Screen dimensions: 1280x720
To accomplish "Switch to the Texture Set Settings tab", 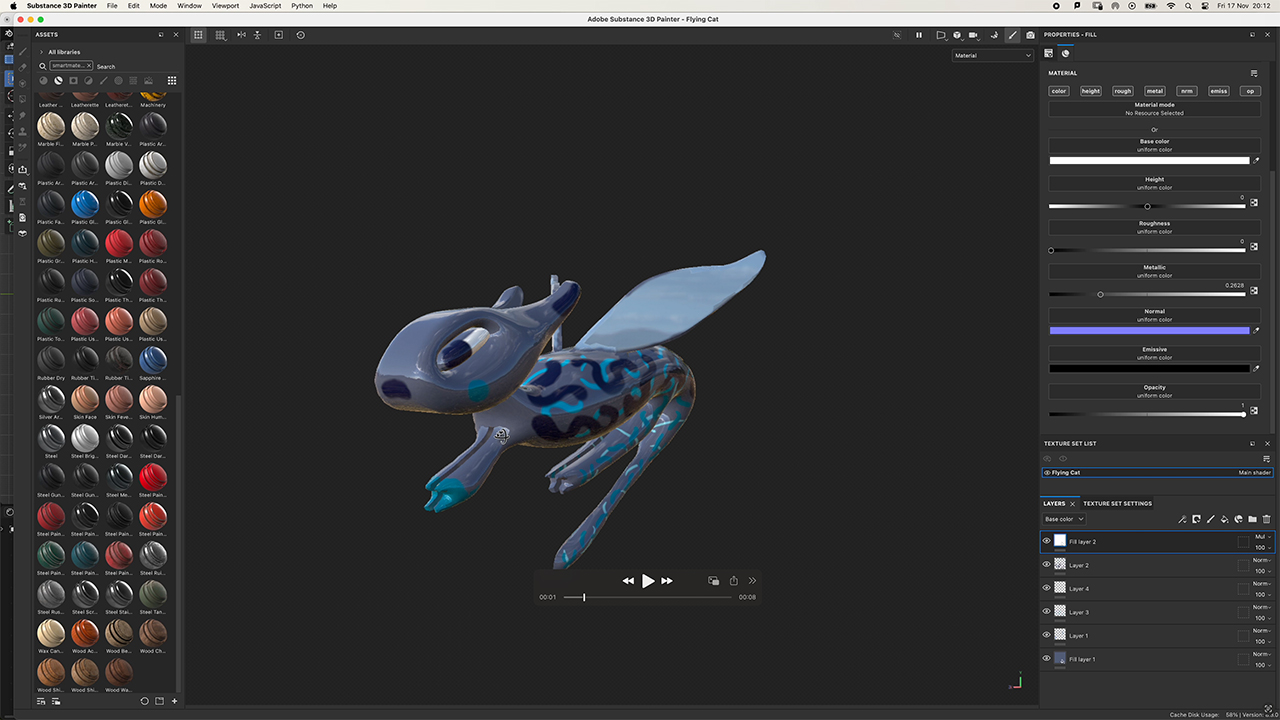I will 1118,504.
